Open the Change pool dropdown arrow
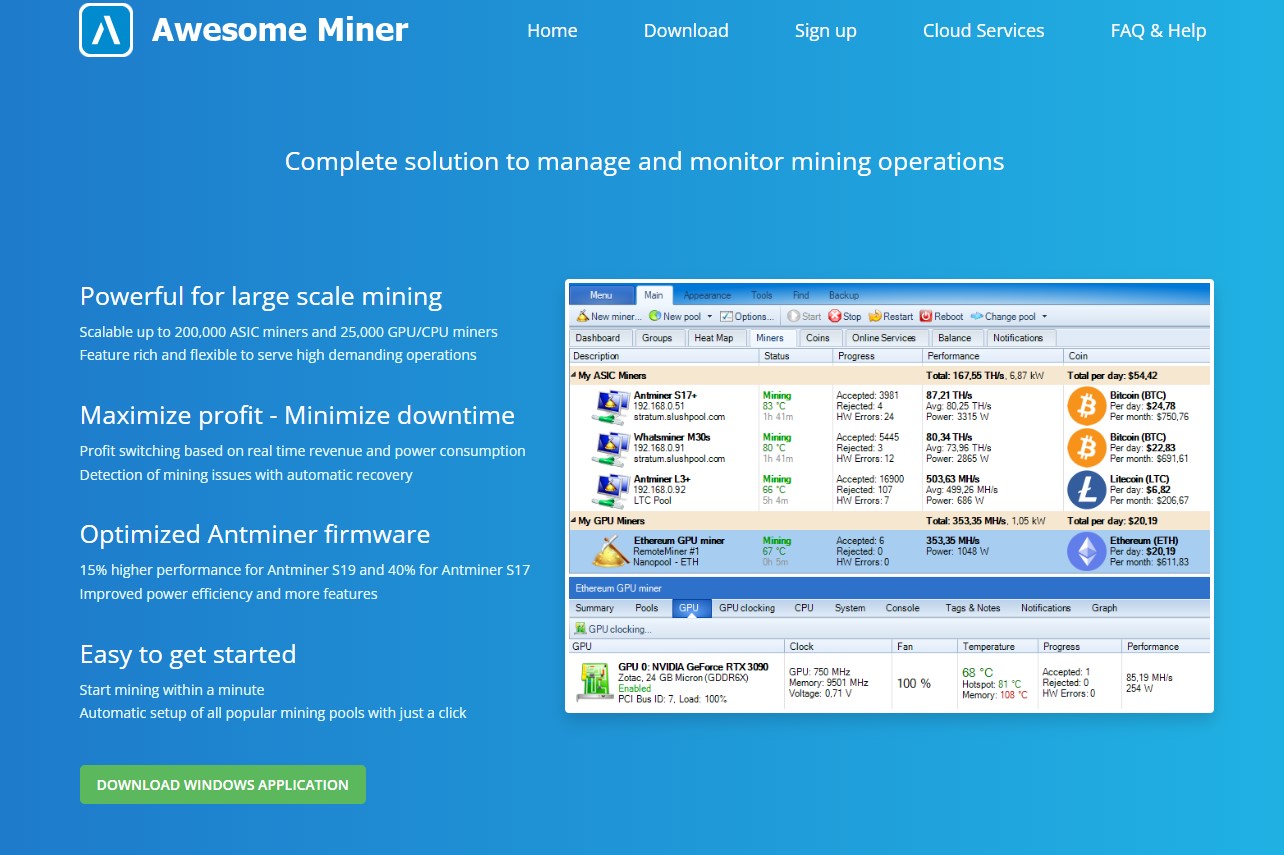 click(x=1044, y=316)
